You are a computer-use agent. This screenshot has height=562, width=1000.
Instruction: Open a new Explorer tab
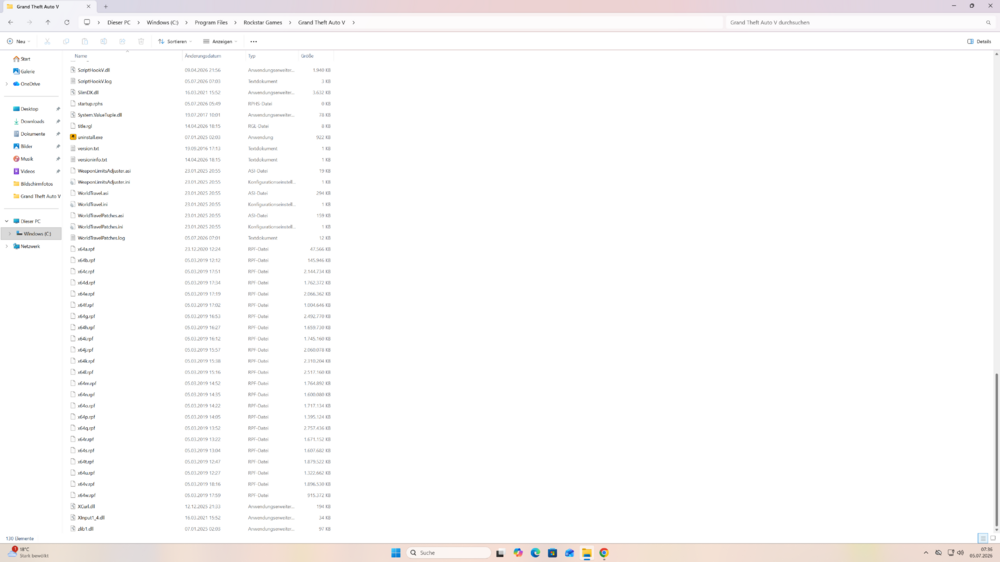pyautogui.click(x=106, y=6)
